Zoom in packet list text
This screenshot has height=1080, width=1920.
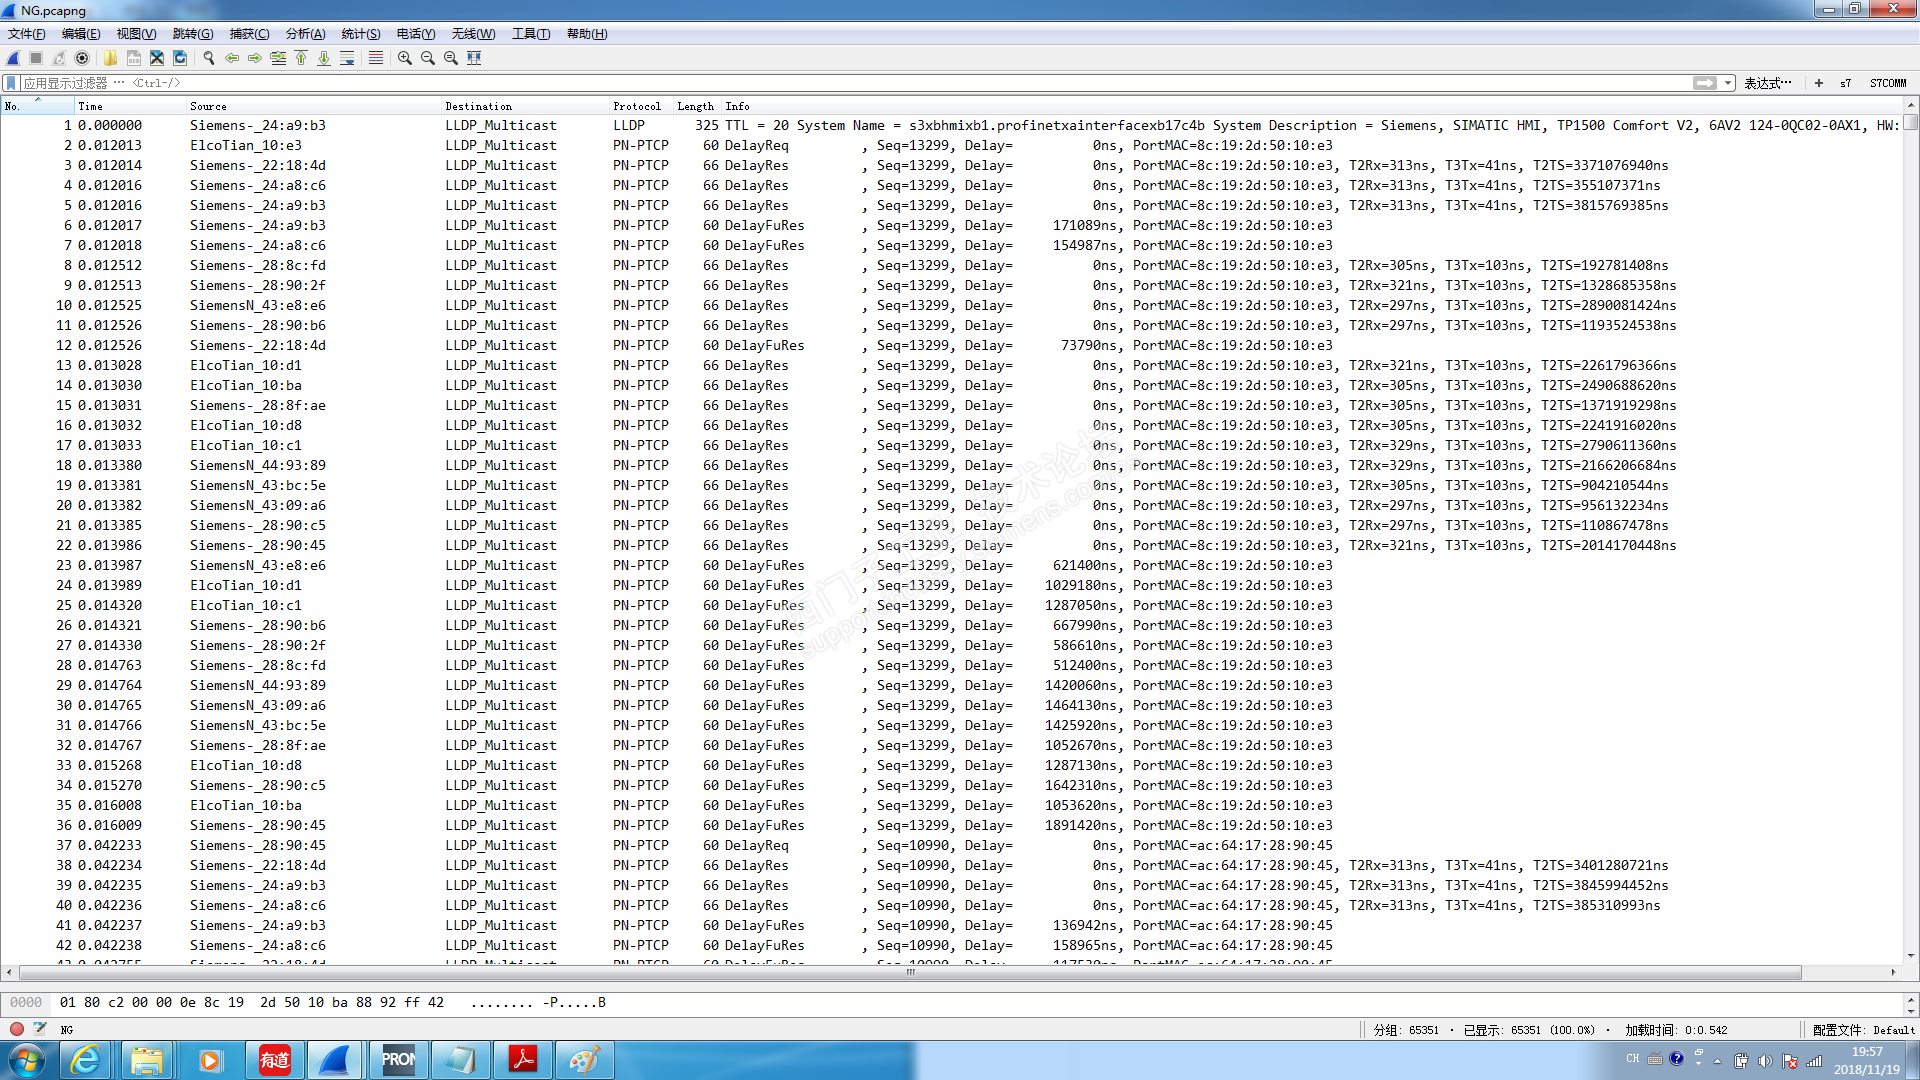(404, 58)
